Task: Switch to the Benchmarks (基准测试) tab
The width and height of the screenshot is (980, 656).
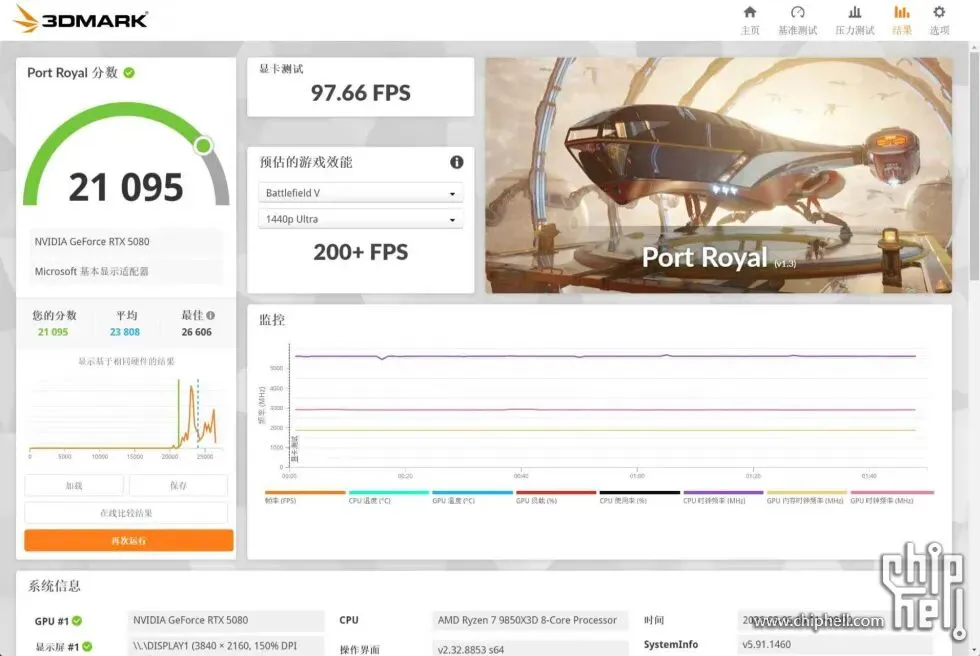Action: [x=798, y=20]
